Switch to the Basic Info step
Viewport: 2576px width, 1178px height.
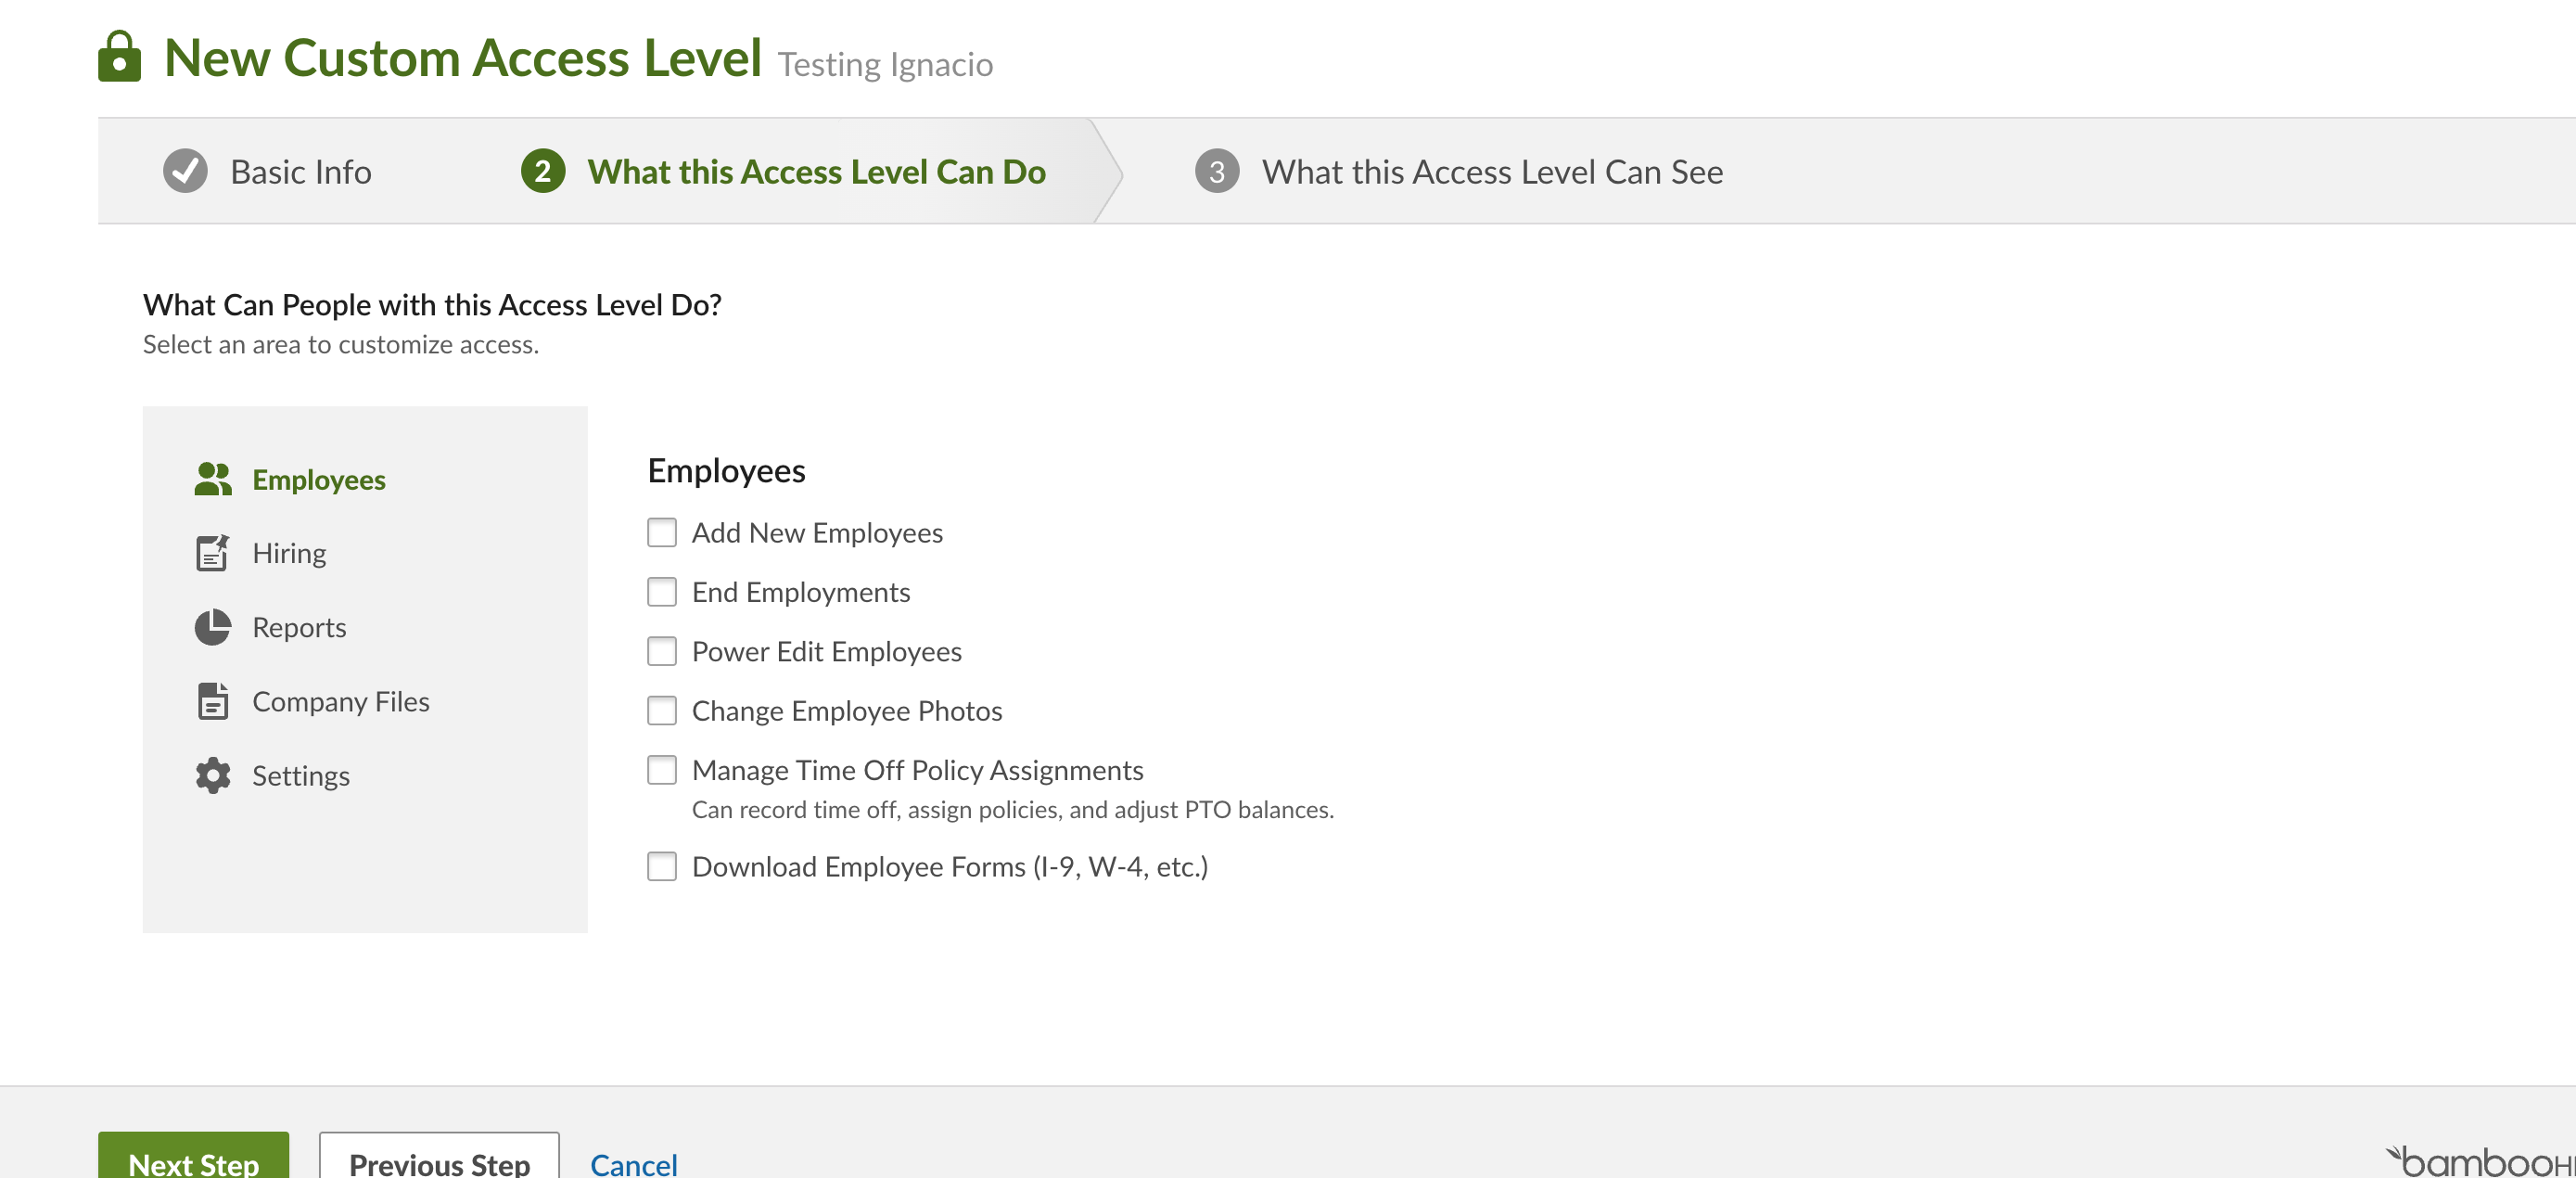pos(300,171)
